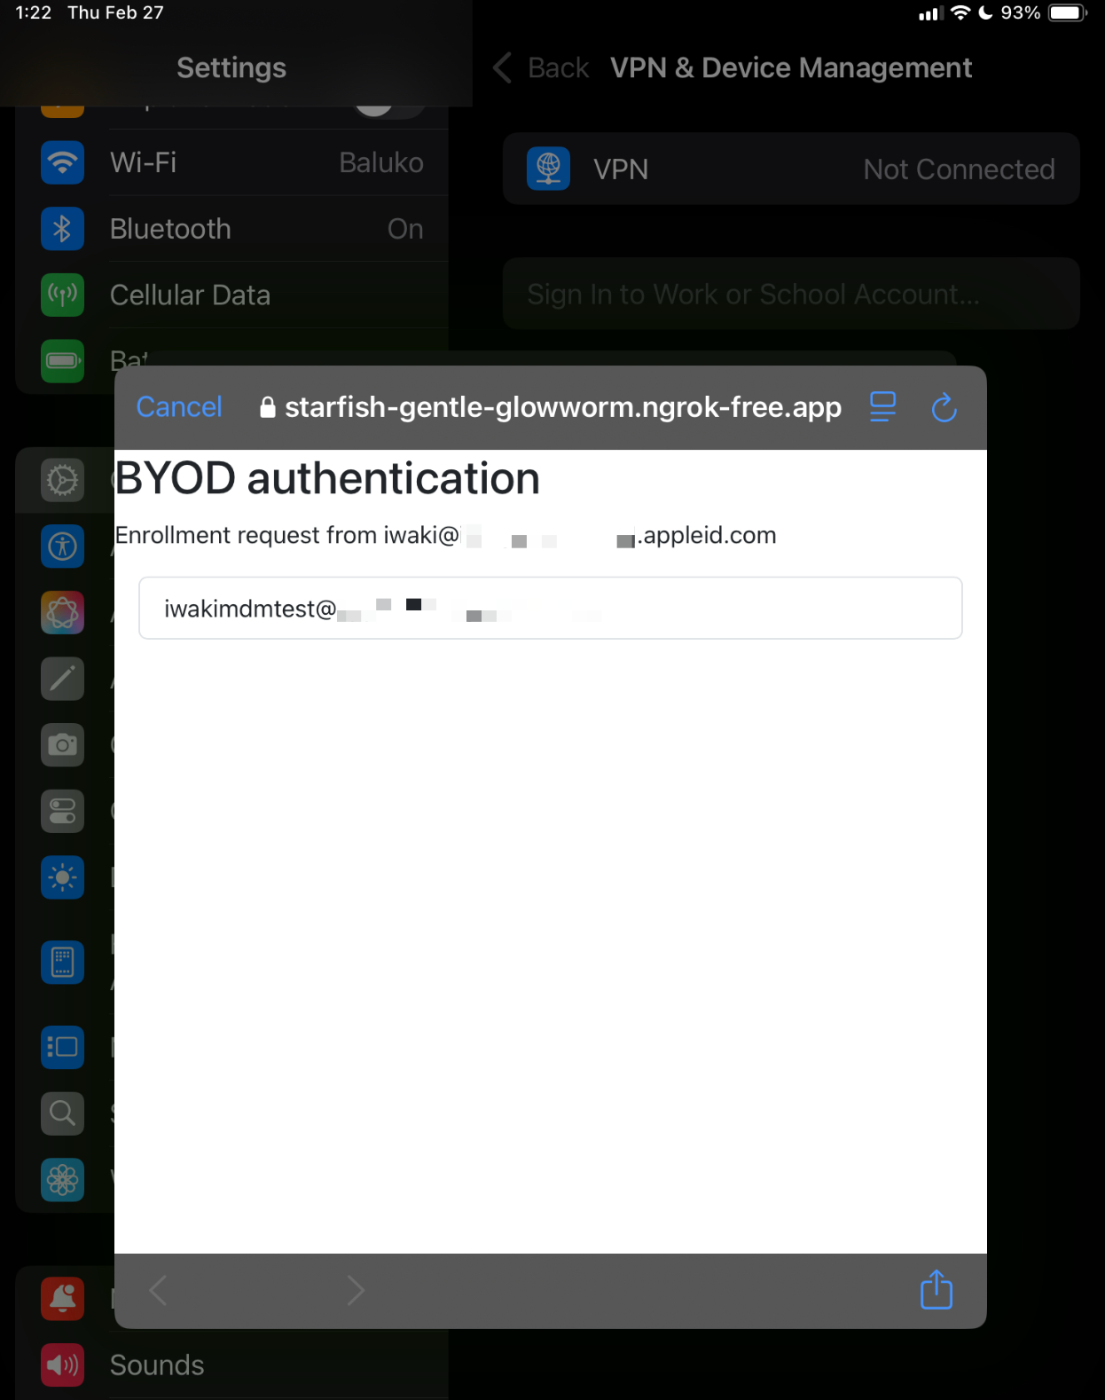Image resolution: width=1105 pixels, height=1400 pixels.
Task: Tap the battery percentage in status bar
Action: 1020,13
